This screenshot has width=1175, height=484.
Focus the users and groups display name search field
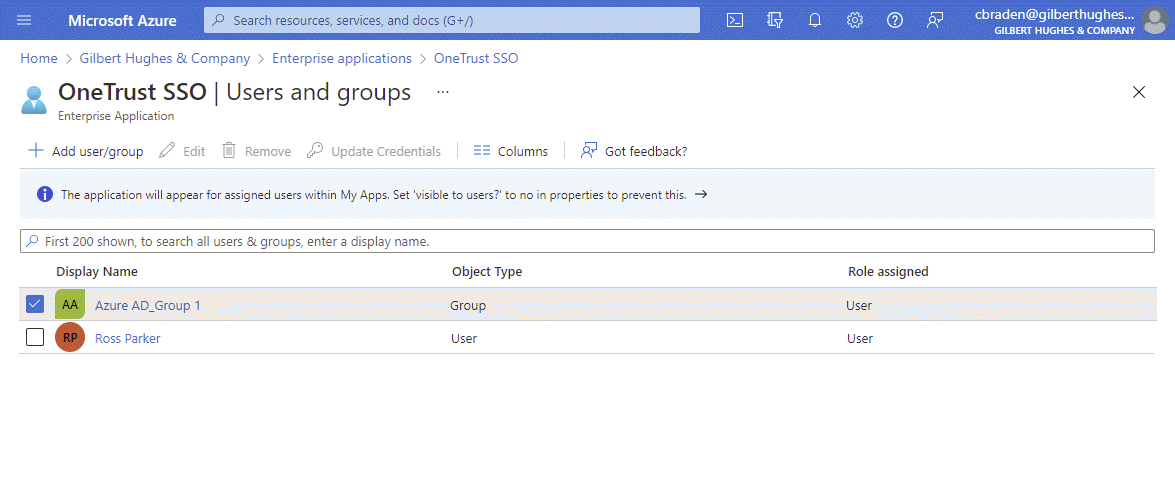[x=587, y=241]
